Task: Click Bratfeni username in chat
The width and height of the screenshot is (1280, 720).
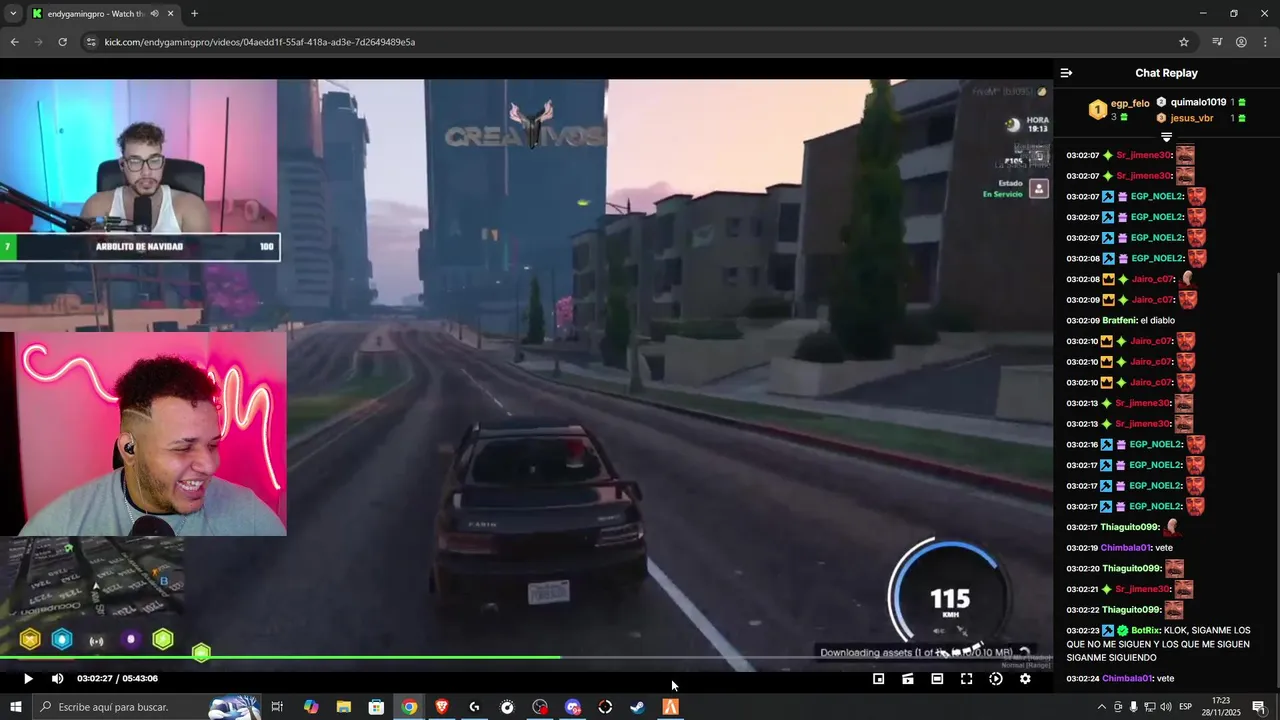Action: [x=1119, y=320]
